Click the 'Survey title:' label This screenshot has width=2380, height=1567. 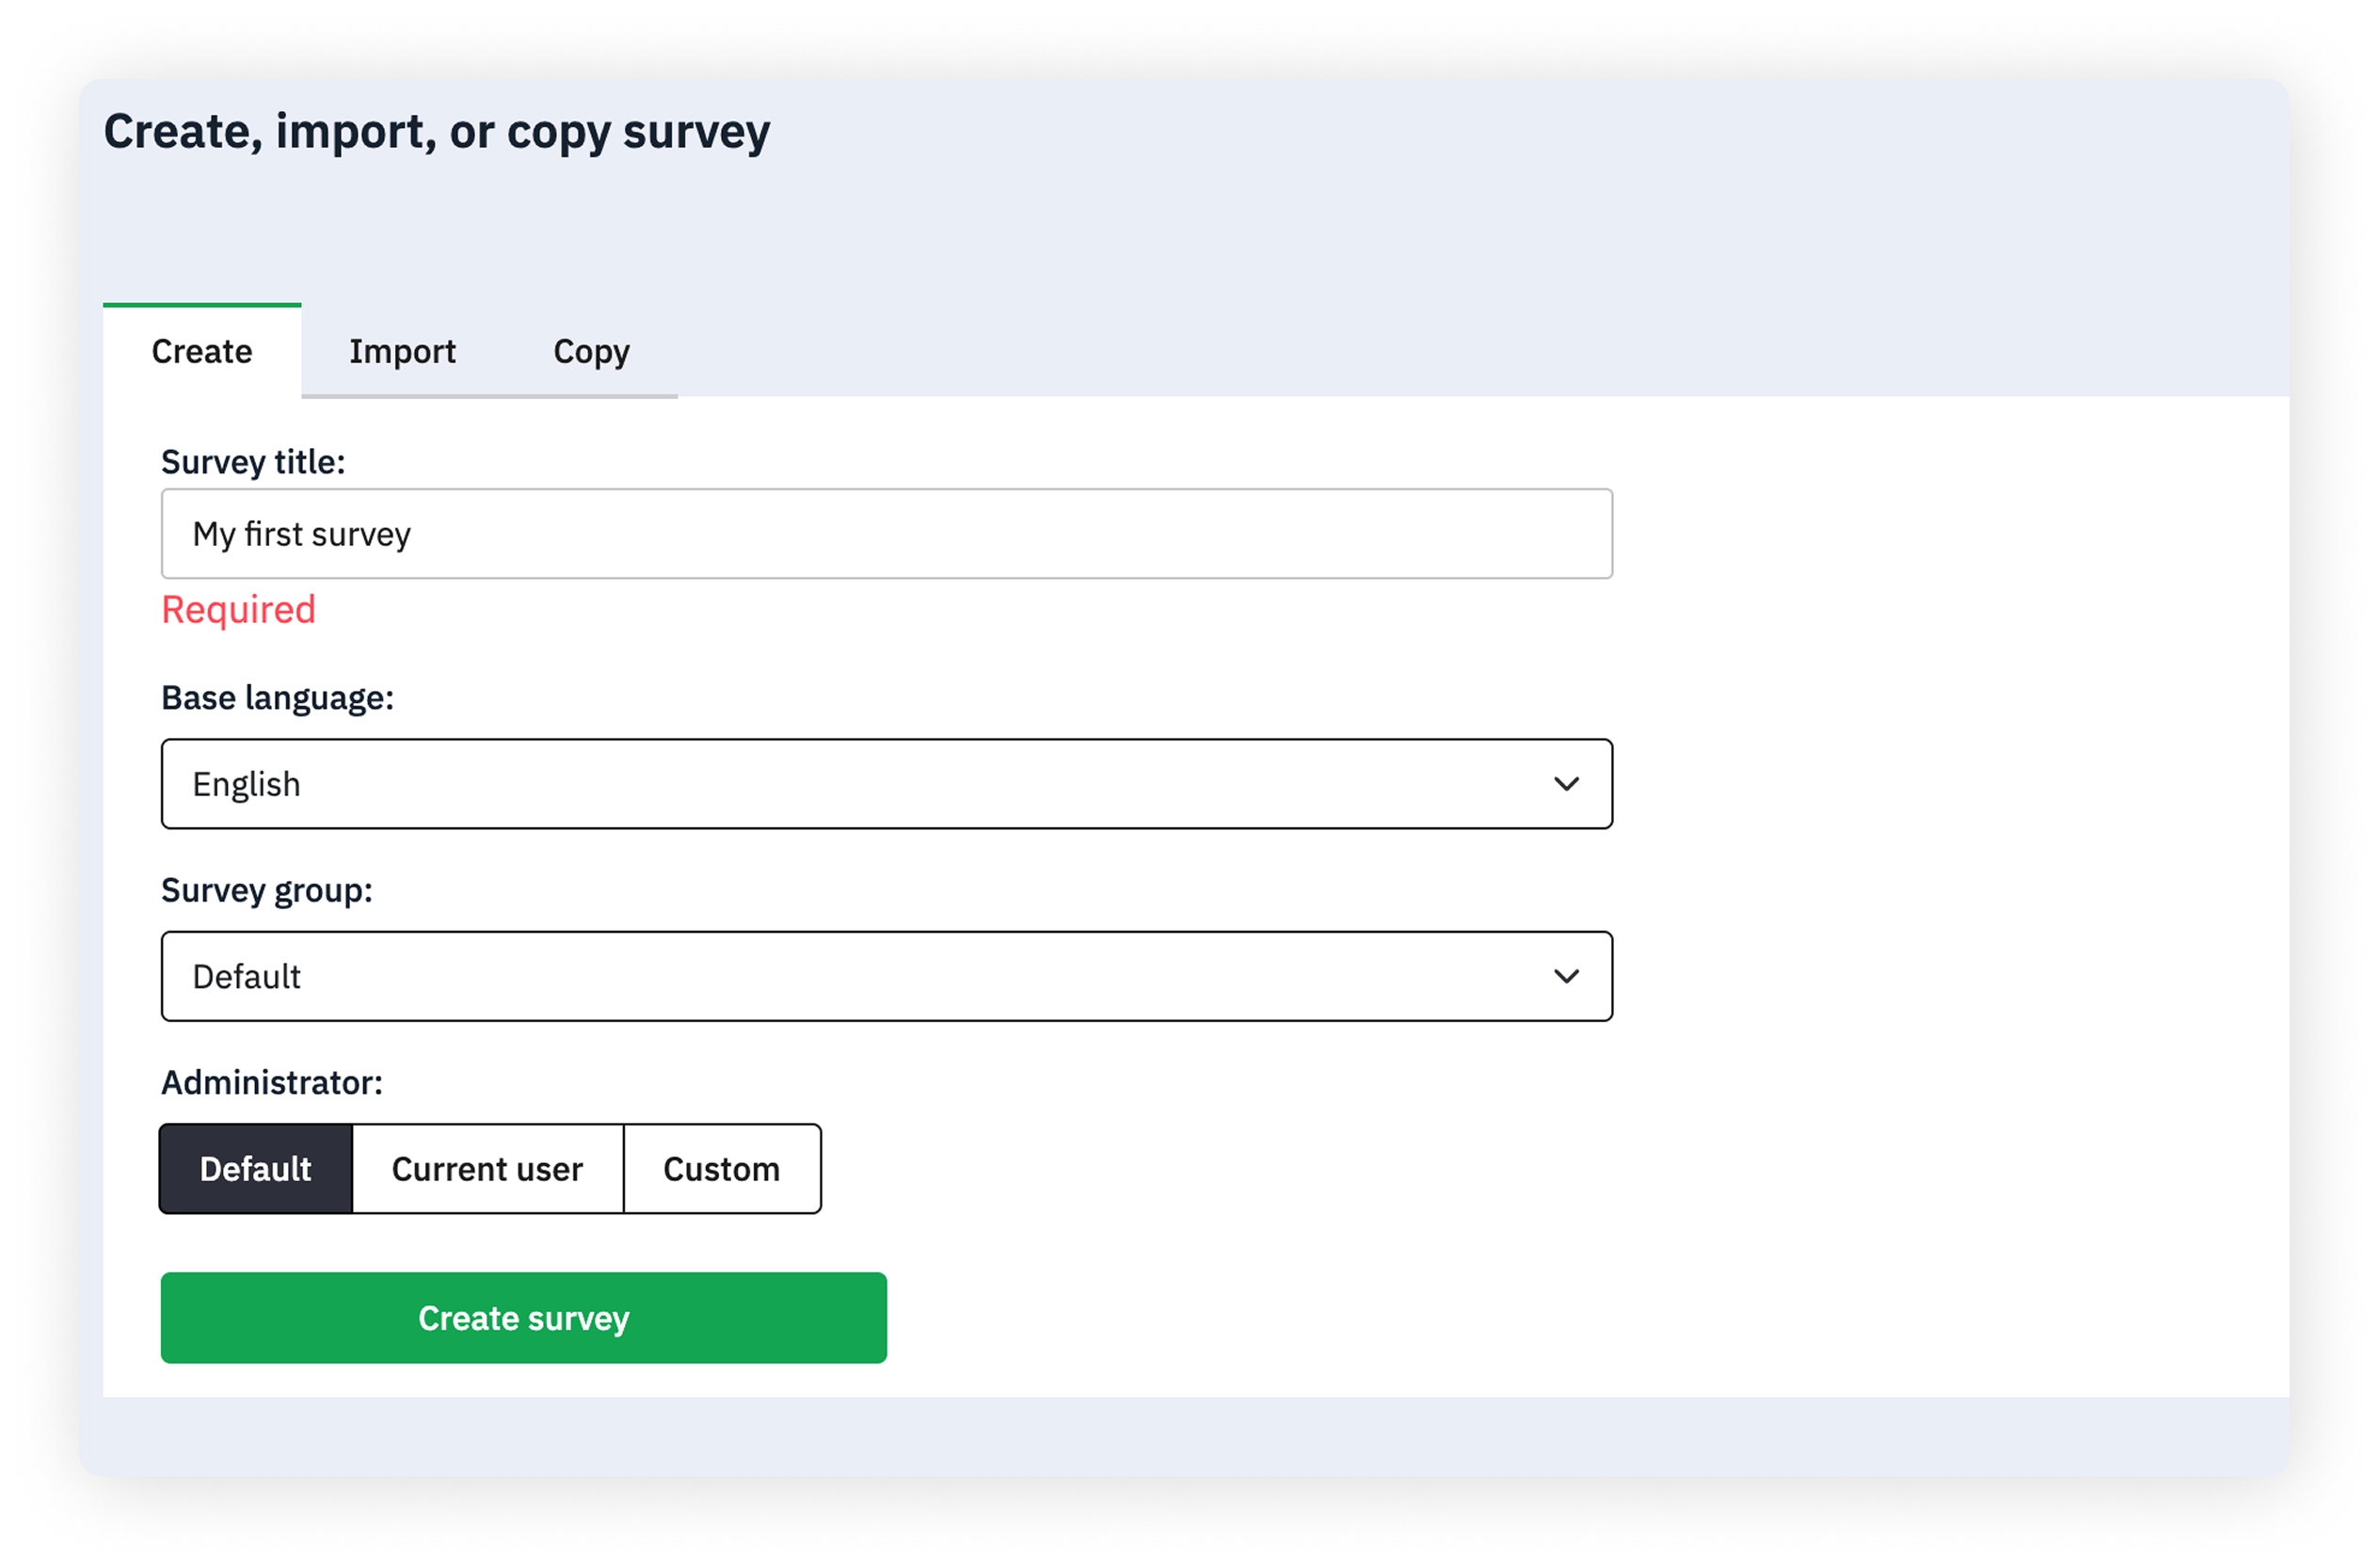253,462
